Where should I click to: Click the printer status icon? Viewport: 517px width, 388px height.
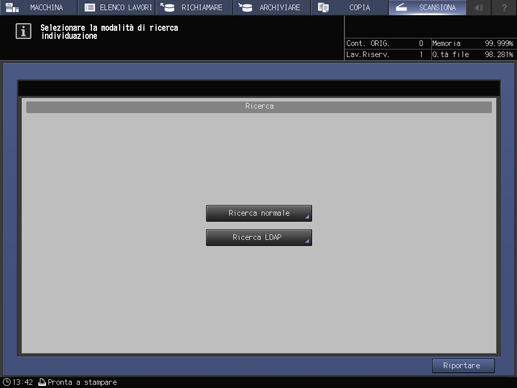click(42, 382)
